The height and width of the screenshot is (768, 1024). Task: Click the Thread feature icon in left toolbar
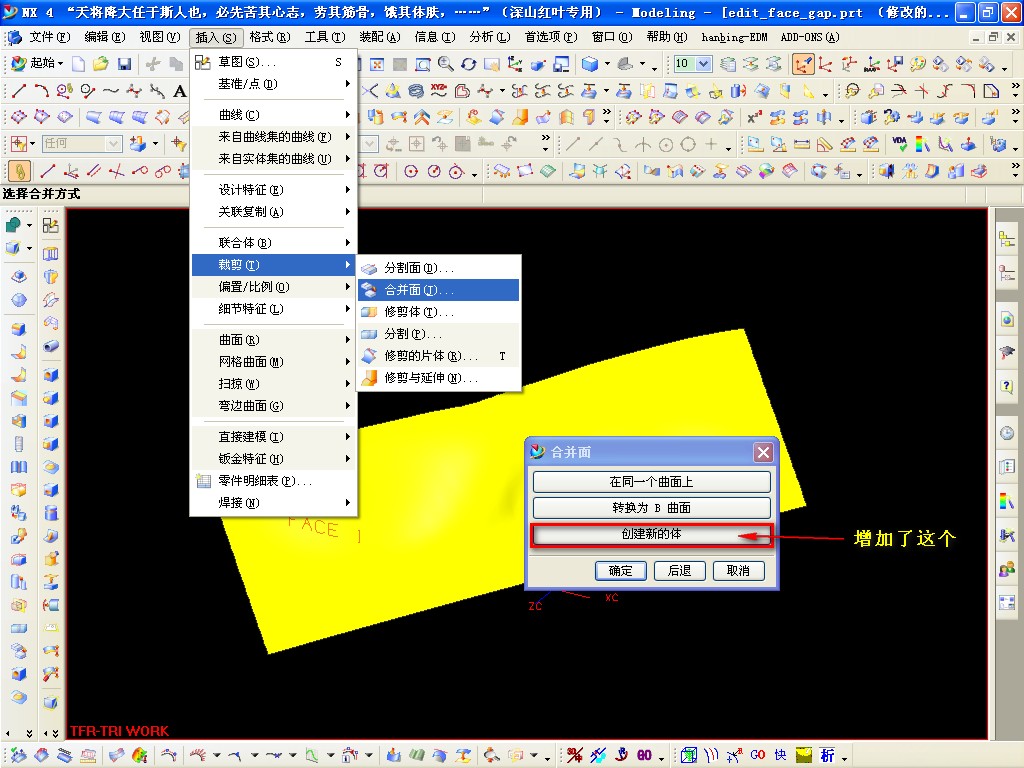pos(19,444)
